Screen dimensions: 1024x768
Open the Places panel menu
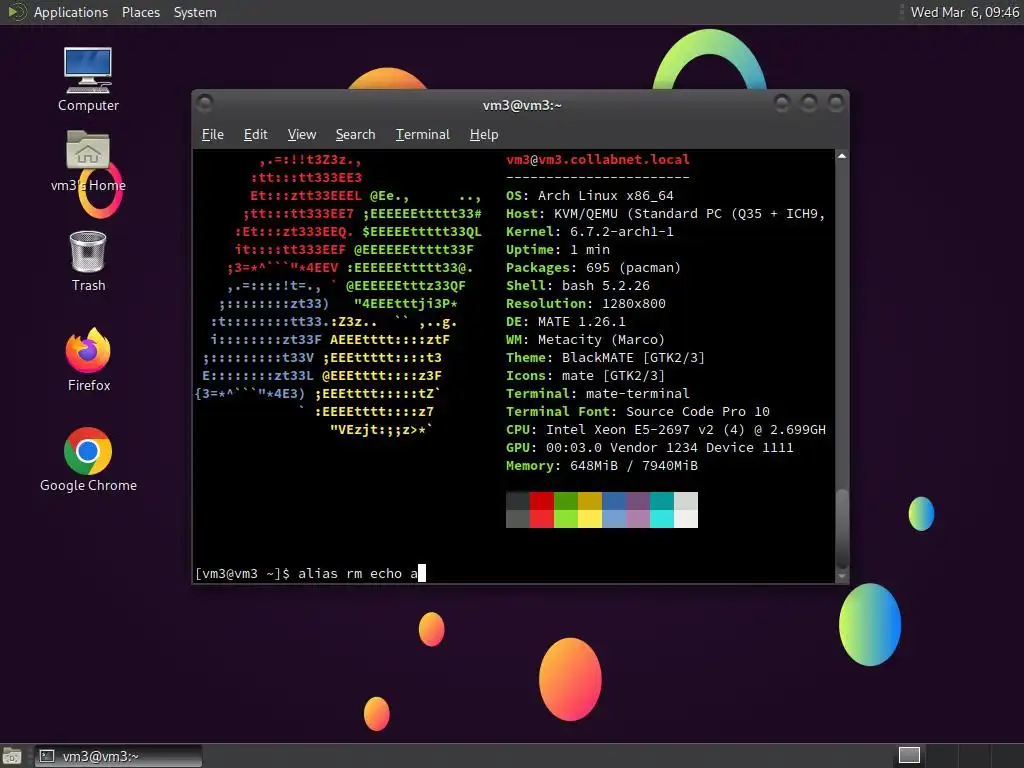pyautogui.click(x=140, y=12)
